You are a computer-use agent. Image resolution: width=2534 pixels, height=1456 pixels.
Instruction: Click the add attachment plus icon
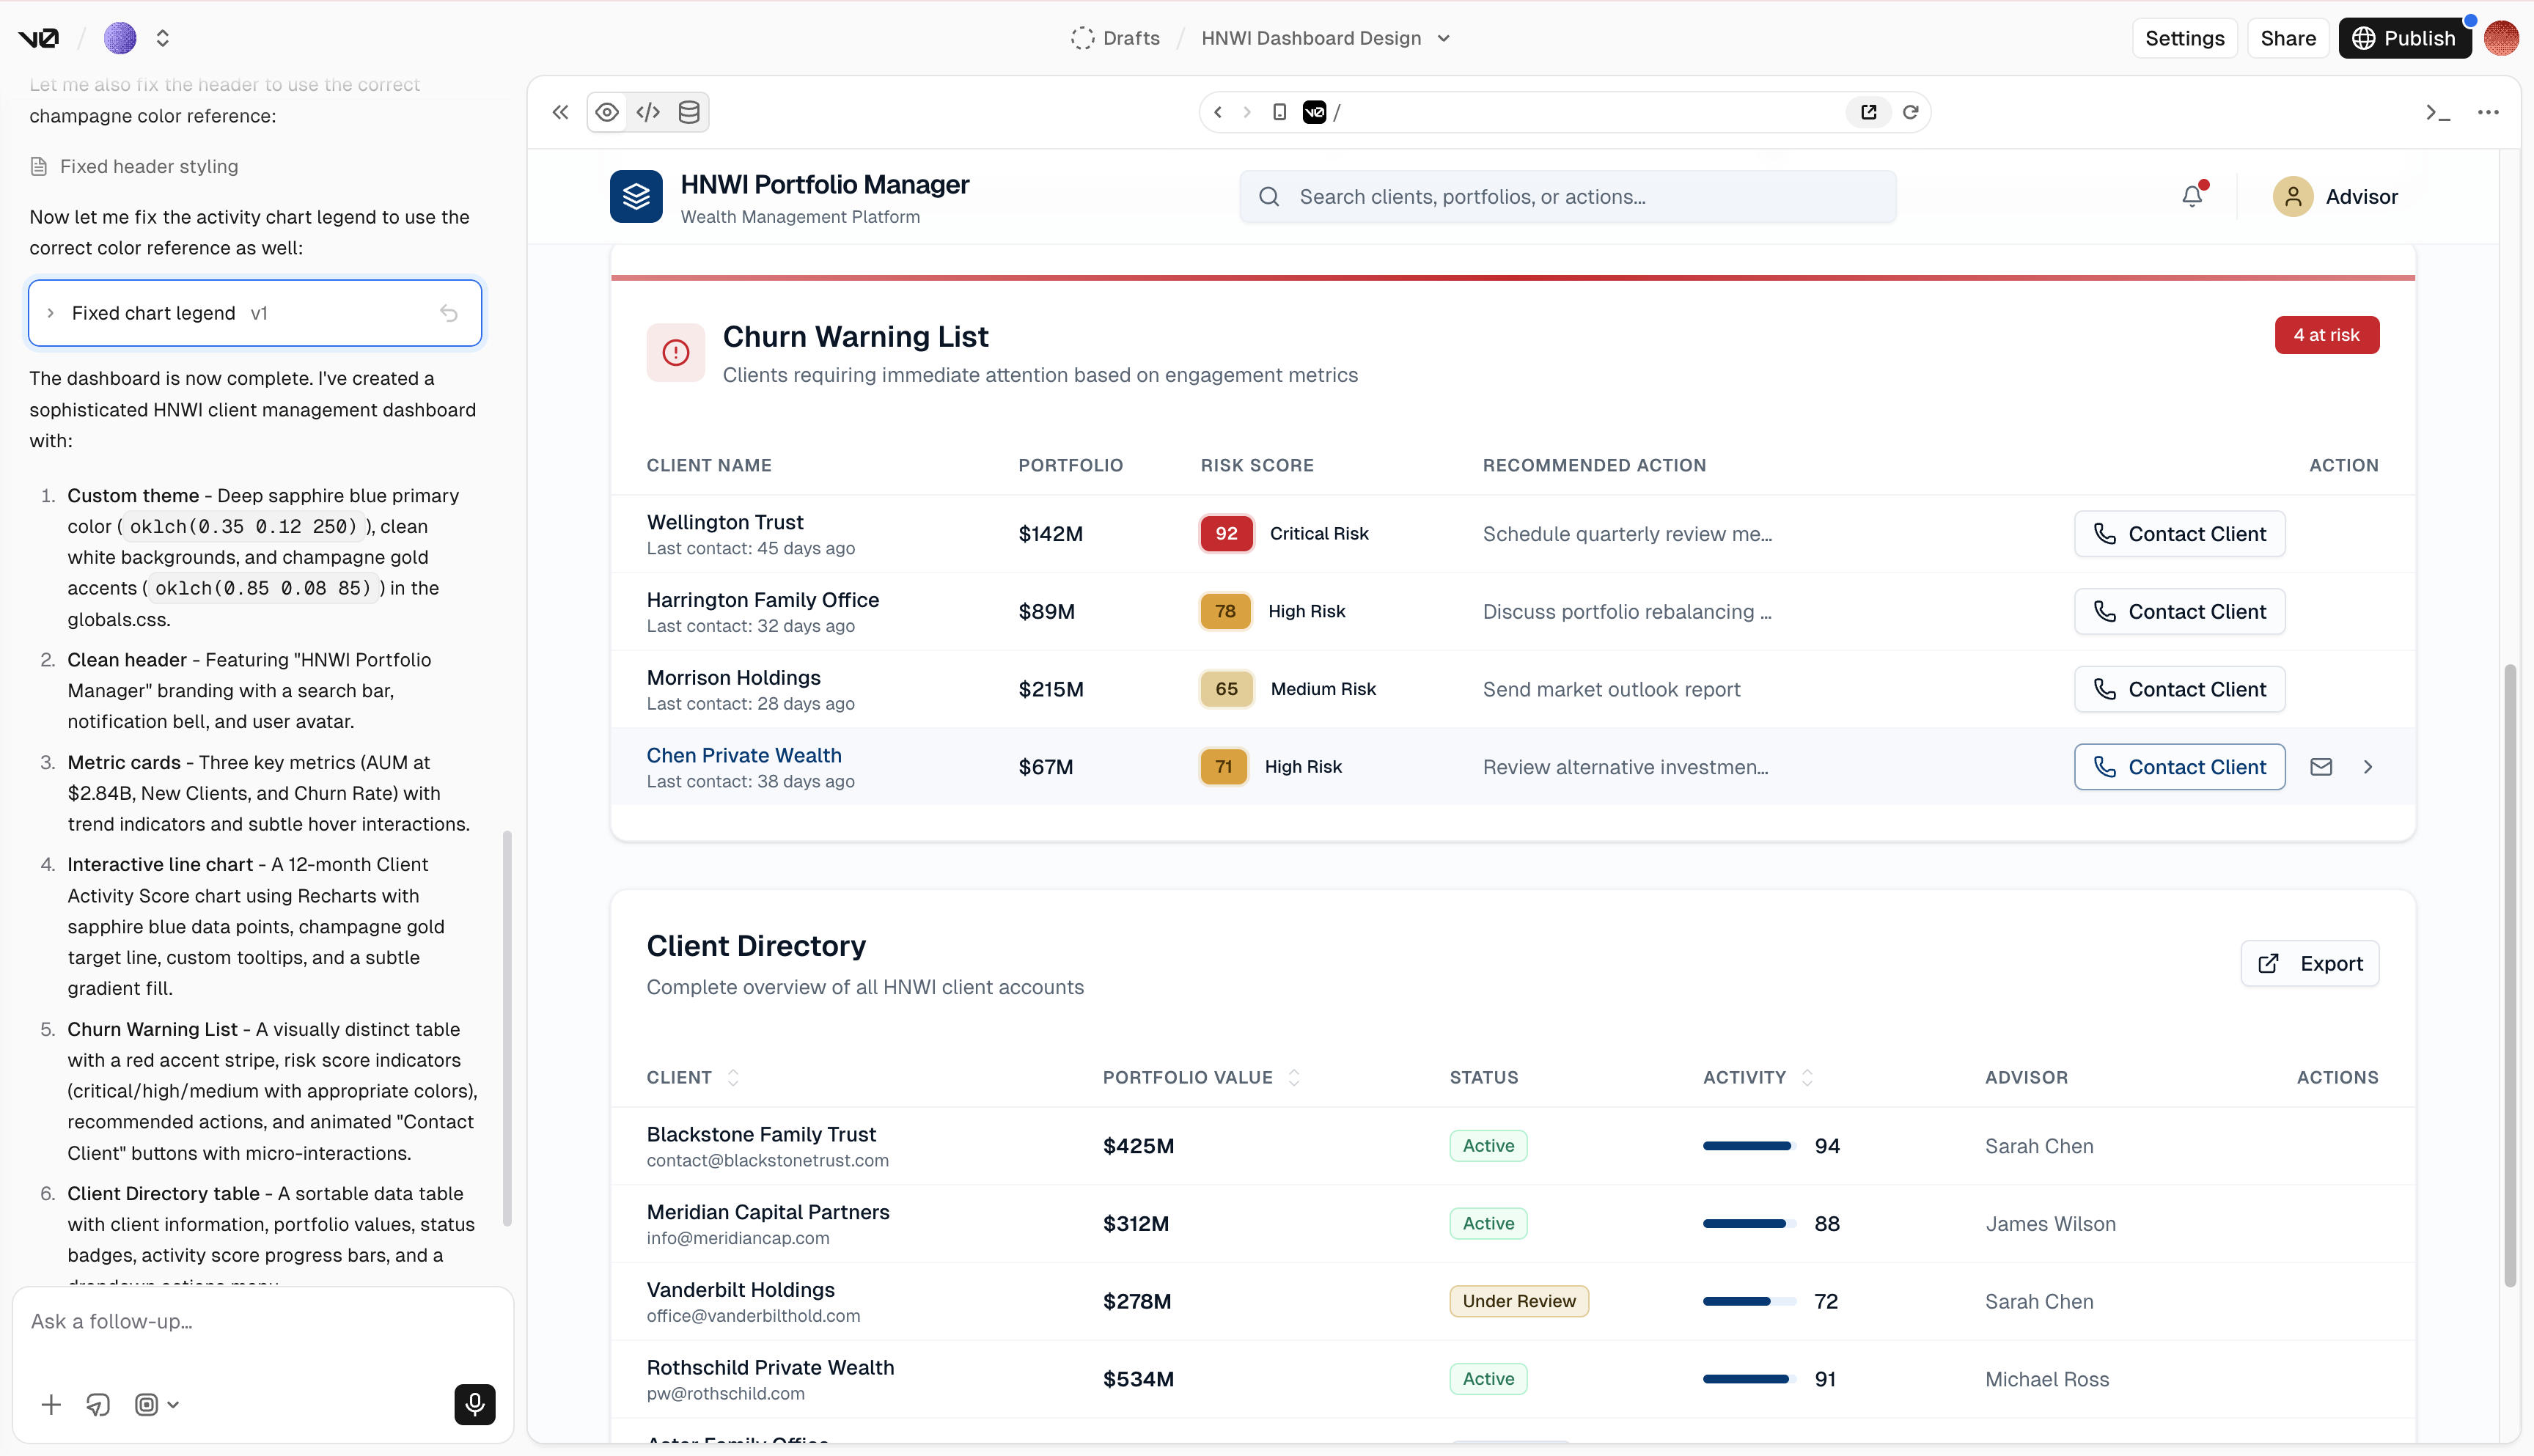click(51, 1404)
